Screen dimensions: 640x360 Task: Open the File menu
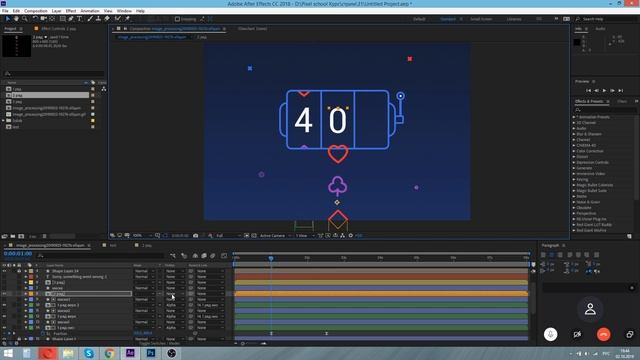click(5, 11)
